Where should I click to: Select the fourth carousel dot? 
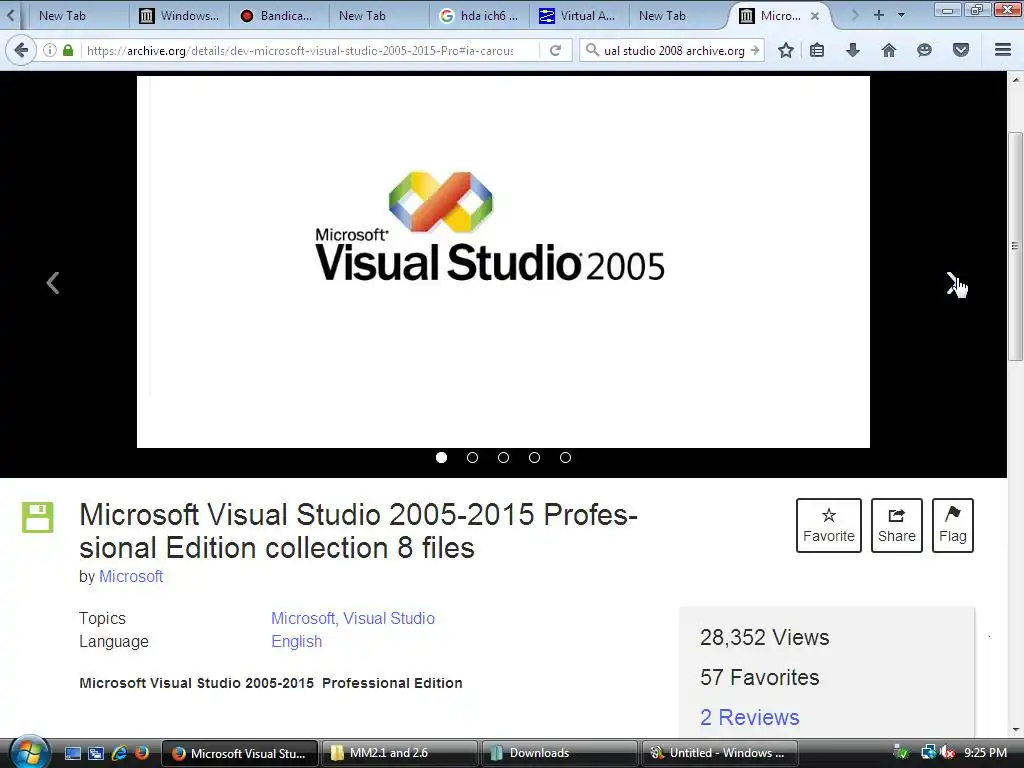click(534, 458)
